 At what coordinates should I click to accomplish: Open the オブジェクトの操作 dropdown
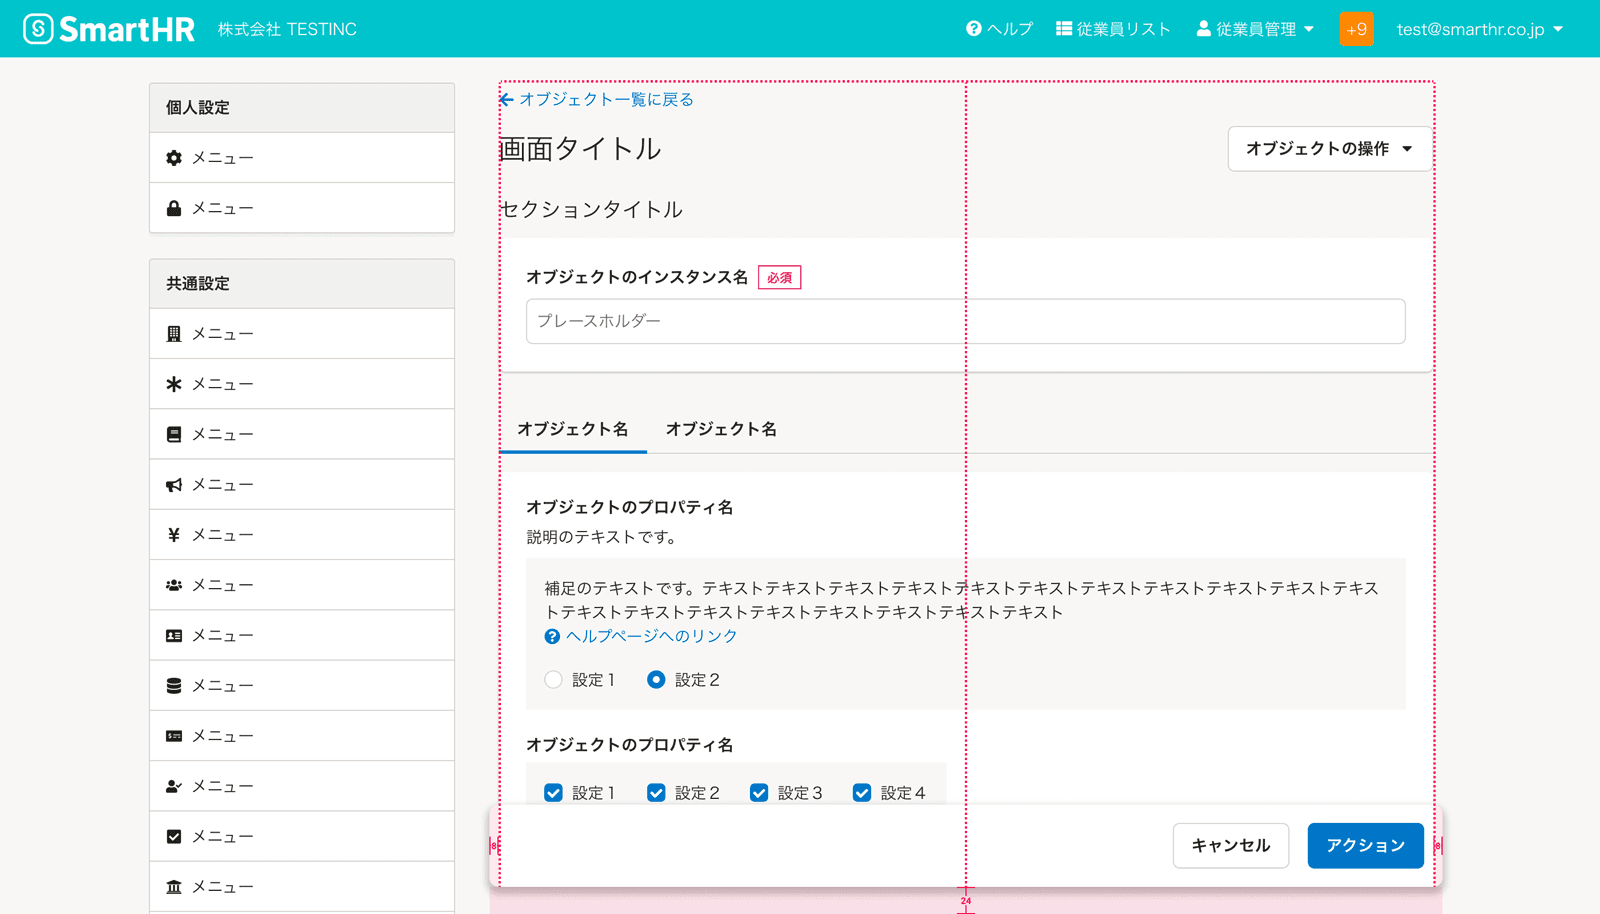(1329, 148)
